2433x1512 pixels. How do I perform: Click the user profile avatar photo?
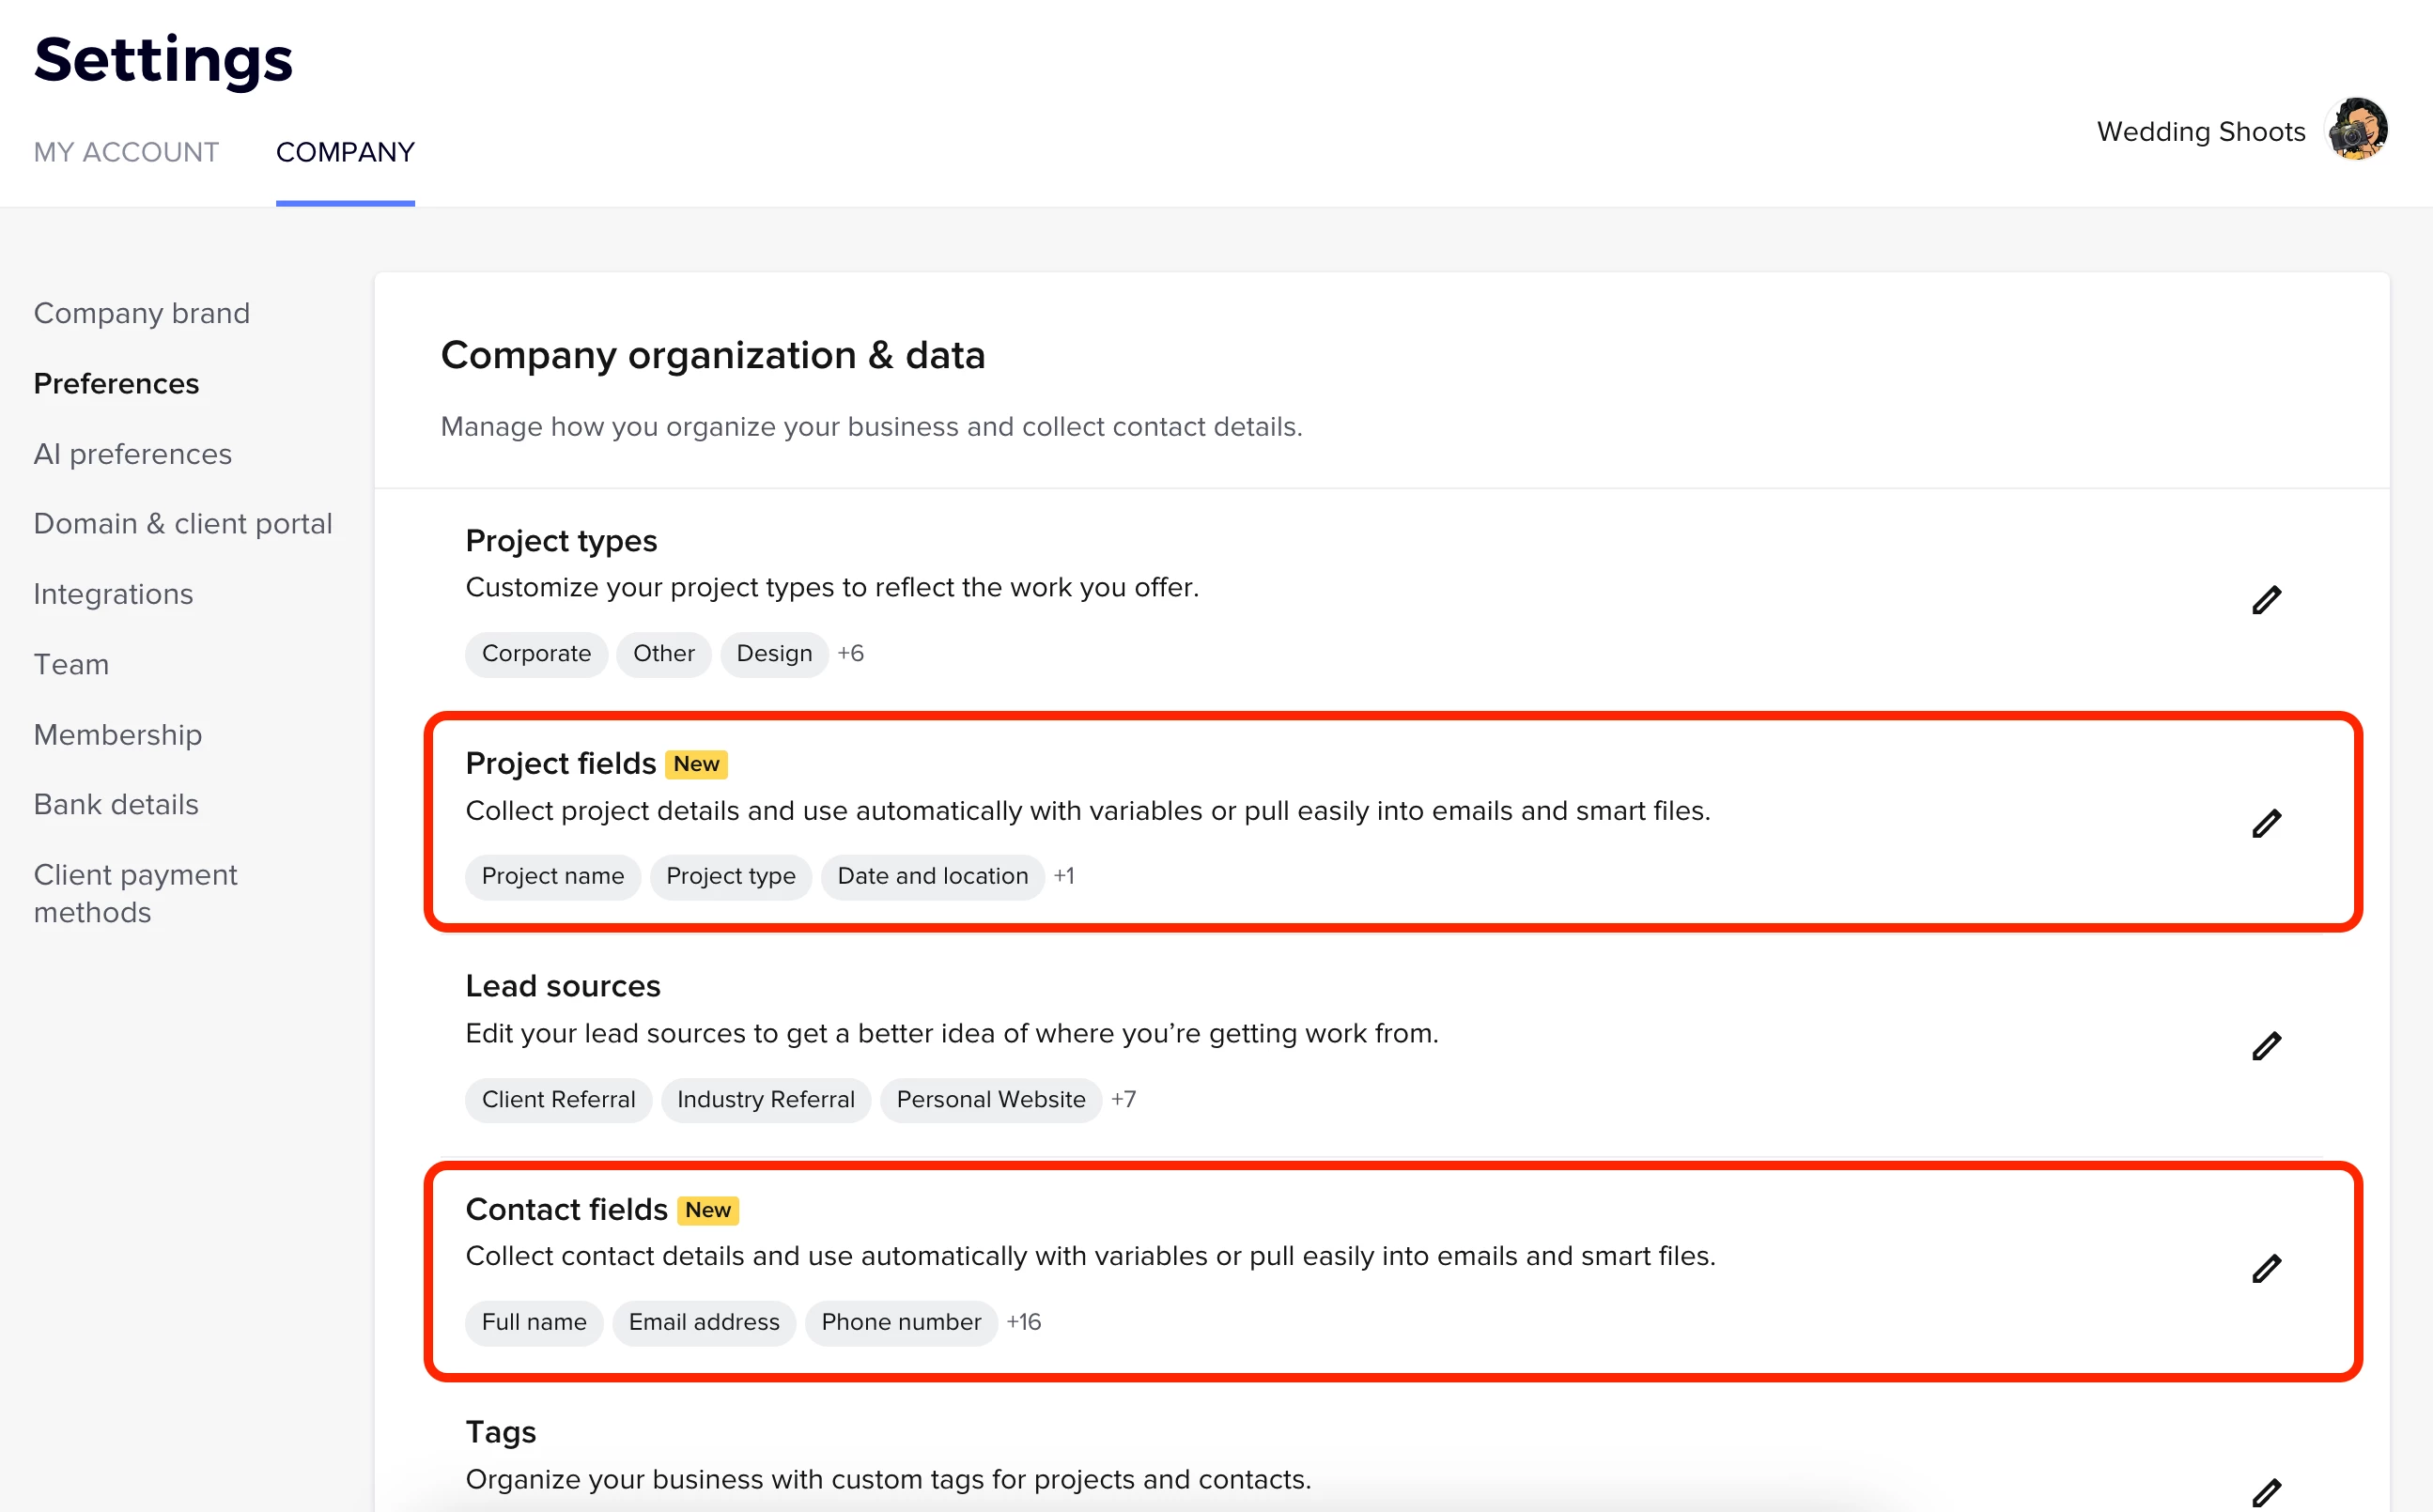tap(2357, 130)
